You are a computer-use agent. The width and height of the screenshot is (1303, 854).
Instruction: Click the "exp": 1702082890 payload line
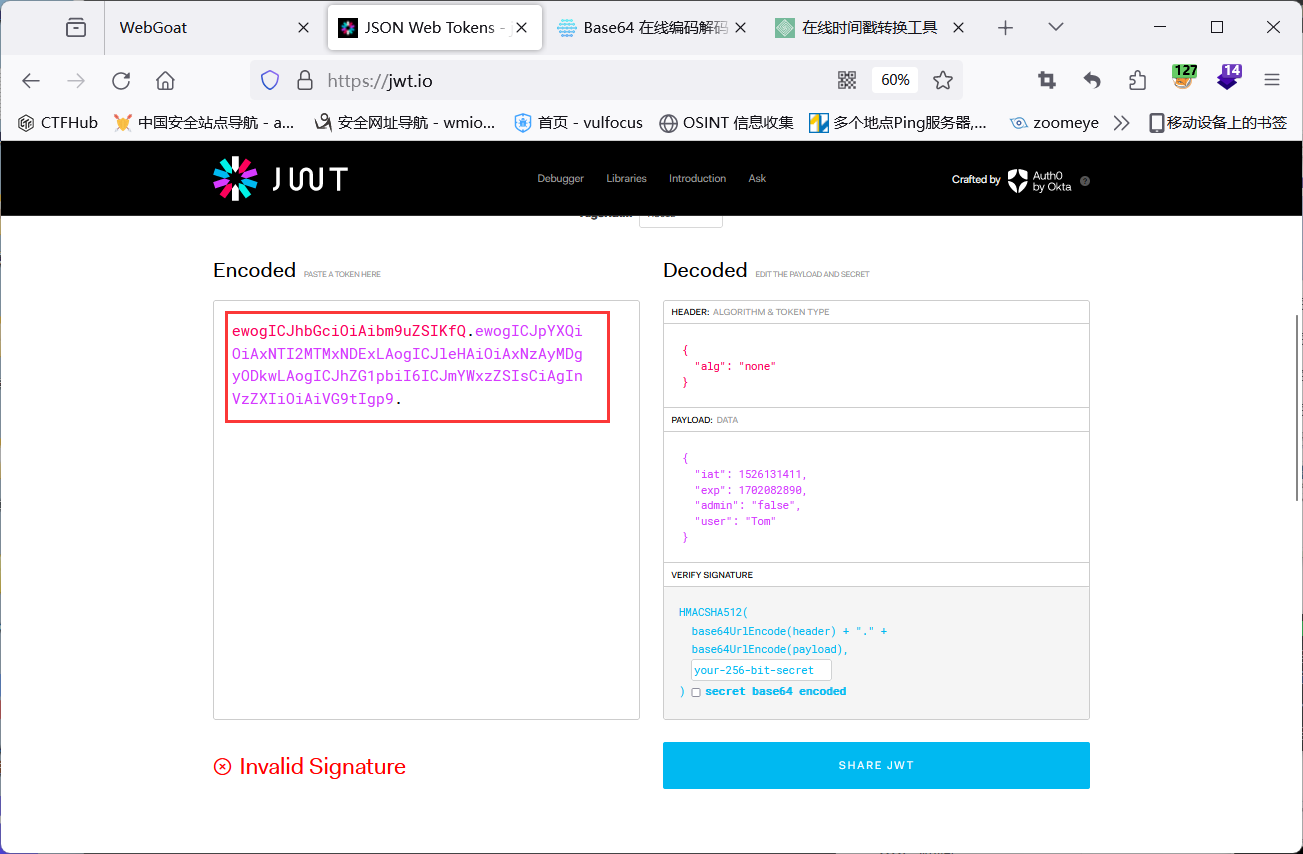click(x=750, y=490)
